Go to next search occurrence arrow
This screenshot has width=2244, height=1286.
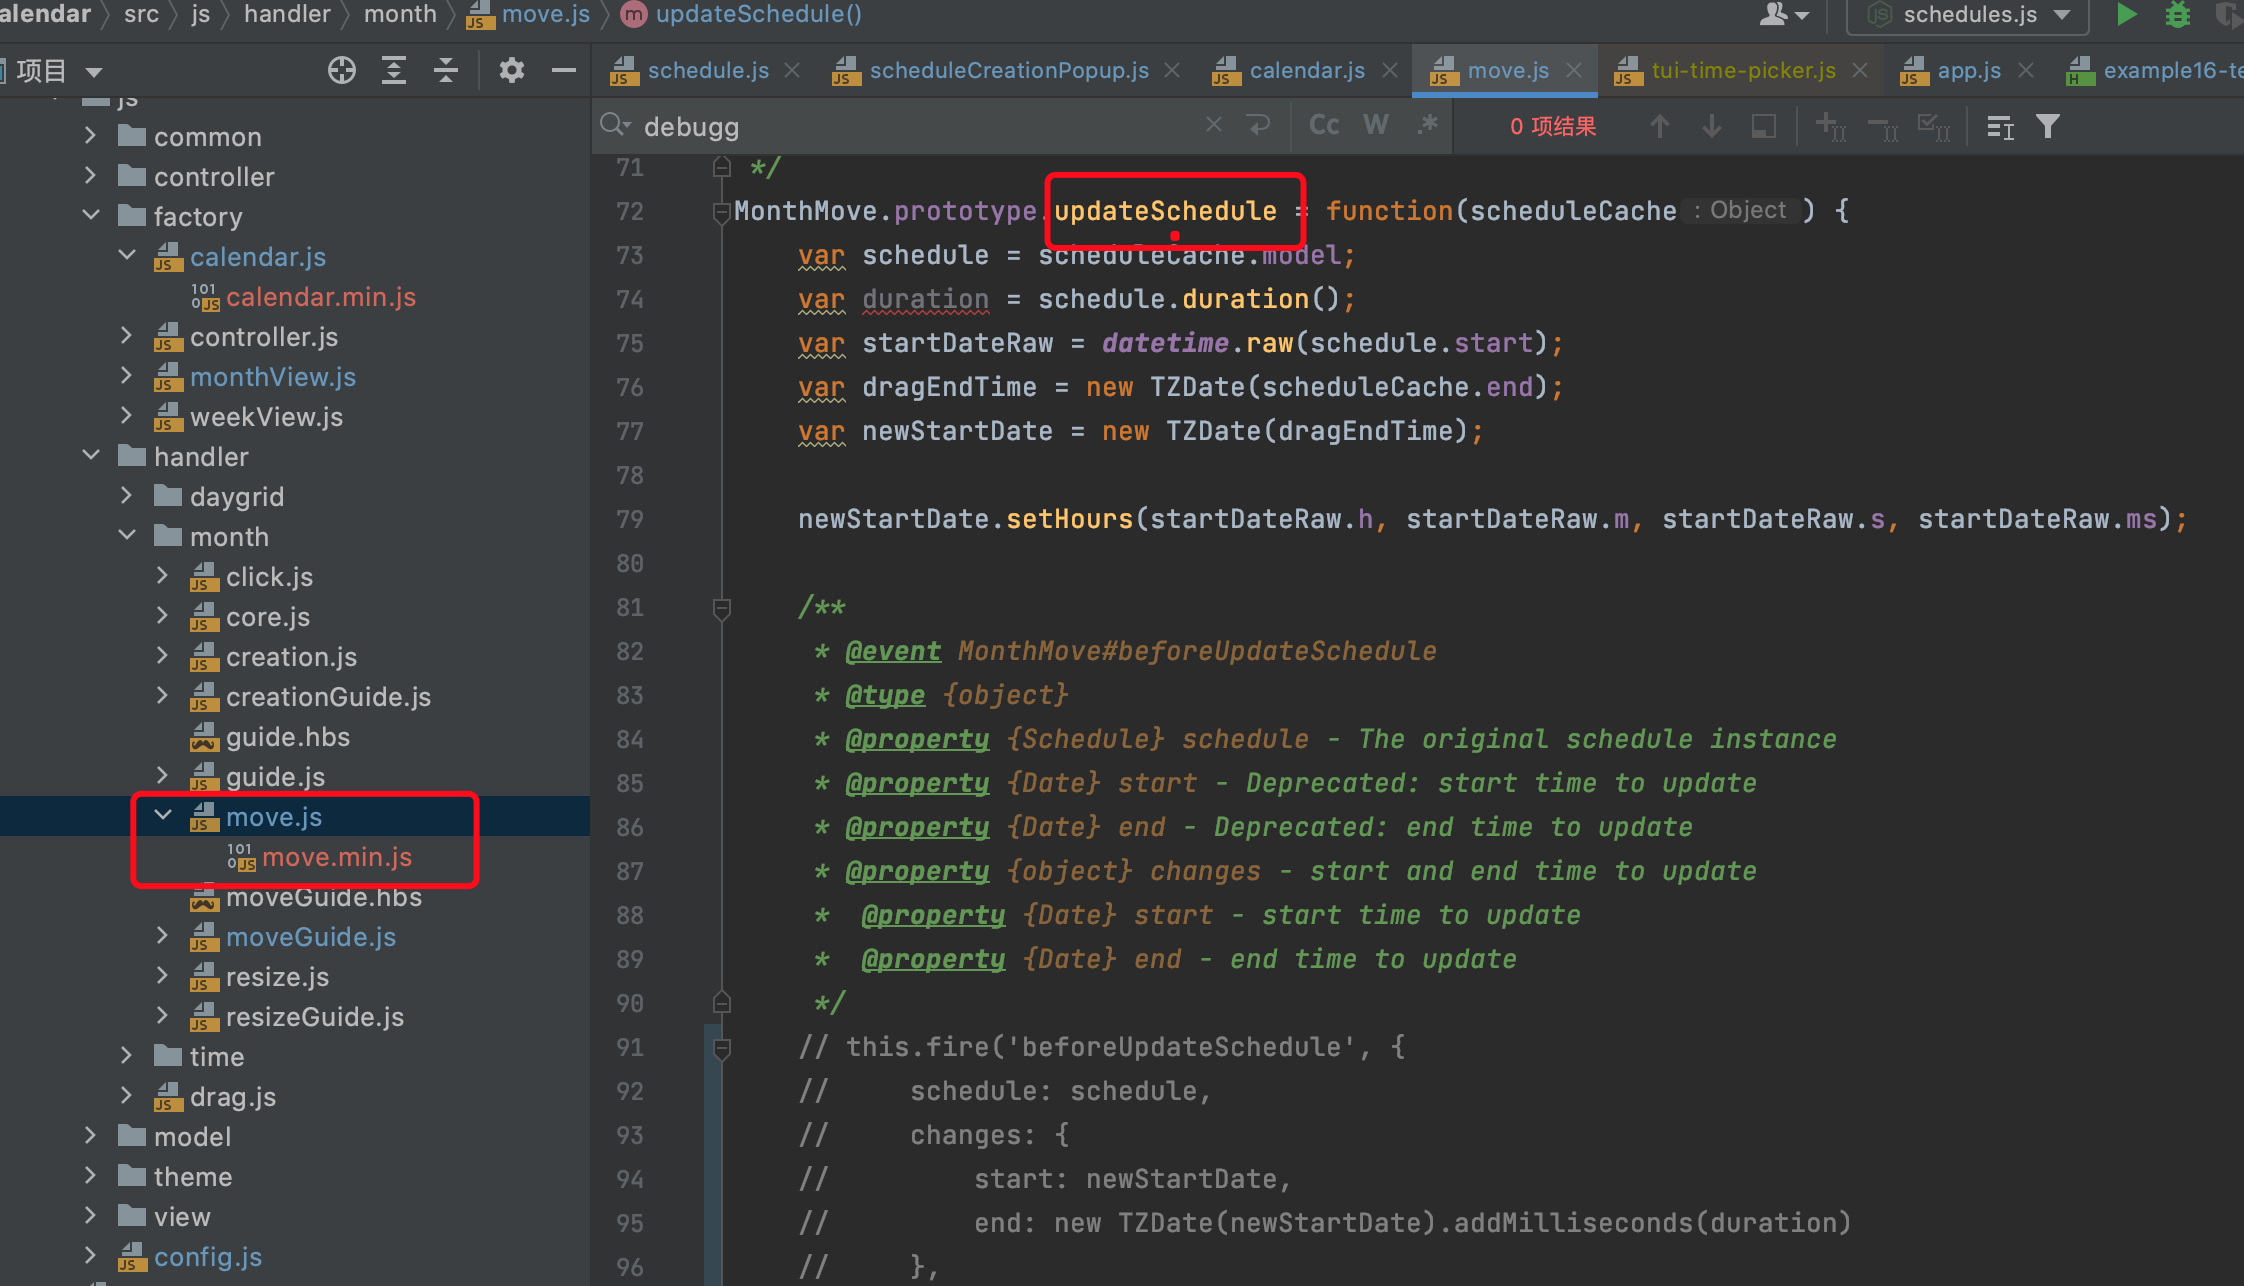1712,127
